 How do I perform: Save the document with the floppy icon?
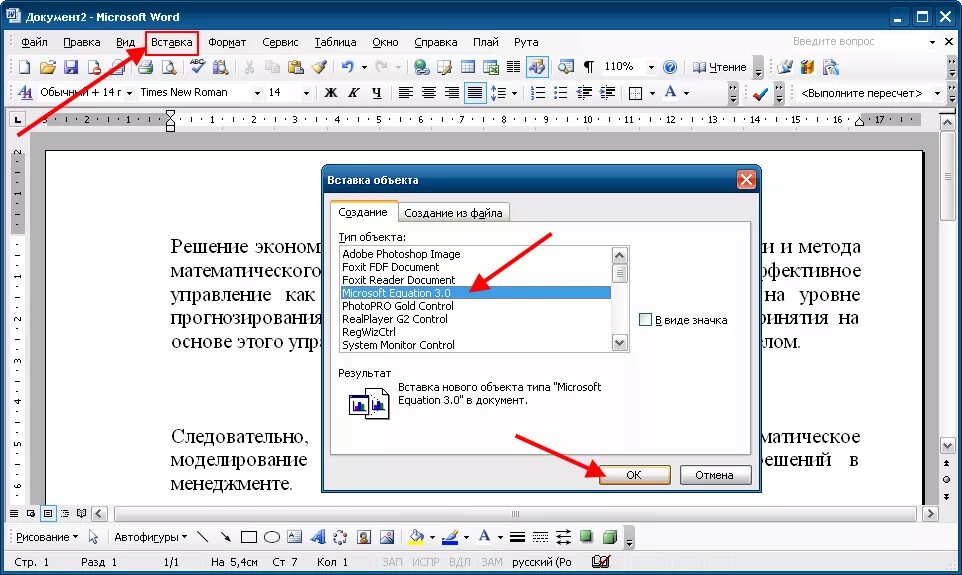click(x=71, y=67)
